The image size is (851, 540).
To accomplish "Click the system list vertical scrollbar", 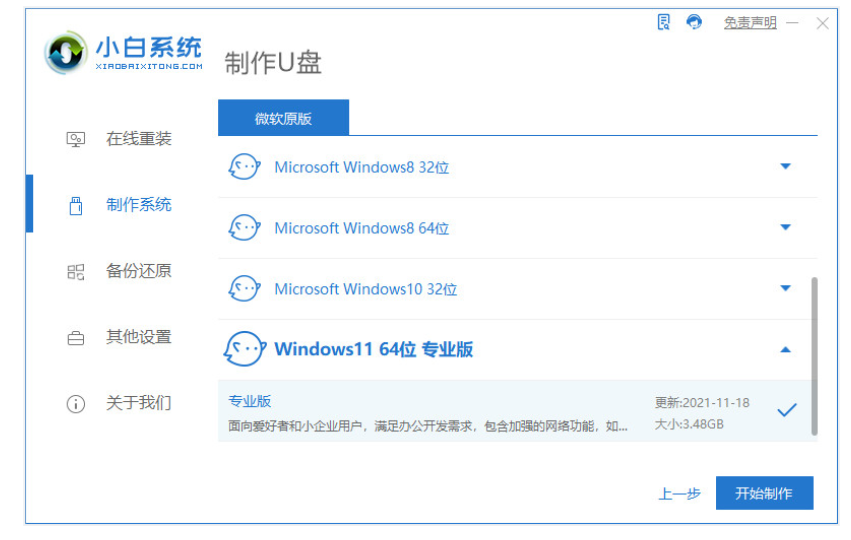I will tap(813, 355).
